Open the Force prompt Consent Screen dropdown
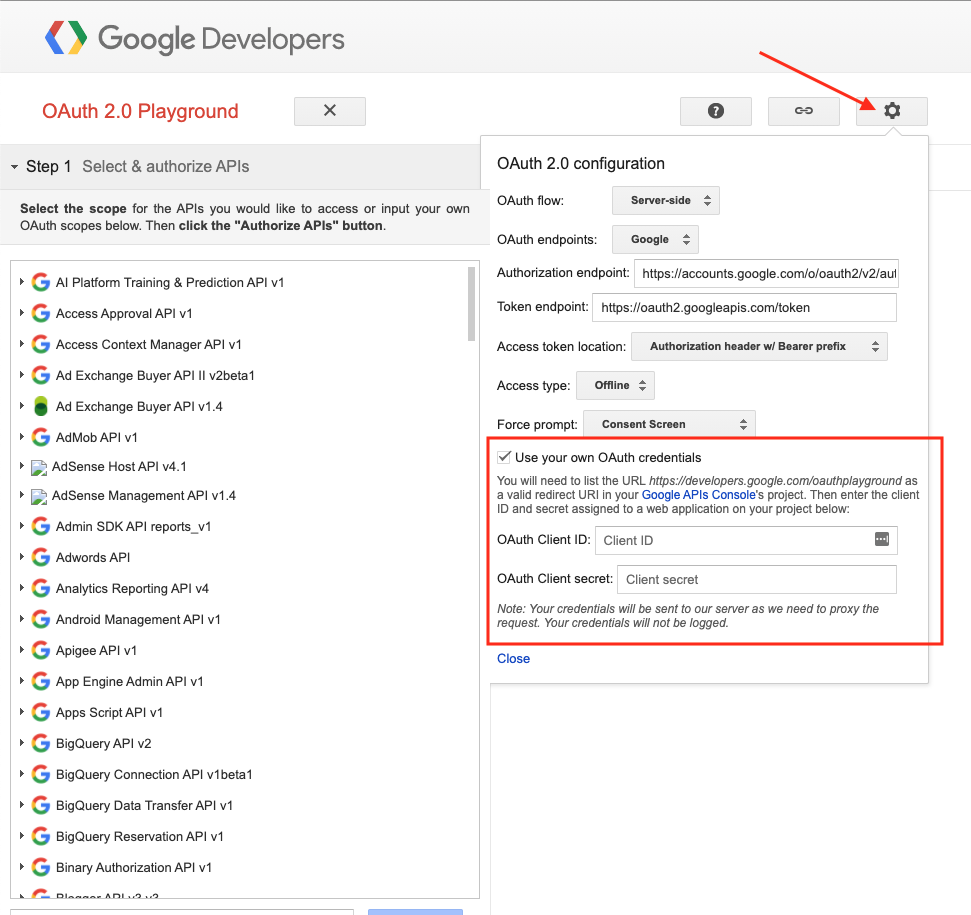 click(669, 425)
